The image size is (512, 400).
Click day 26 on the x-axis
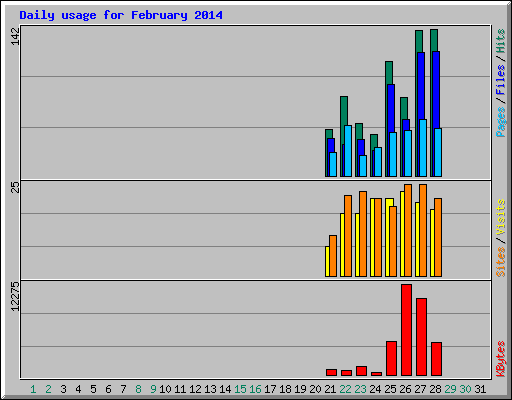pyautogui.click(x=405, y=389)
